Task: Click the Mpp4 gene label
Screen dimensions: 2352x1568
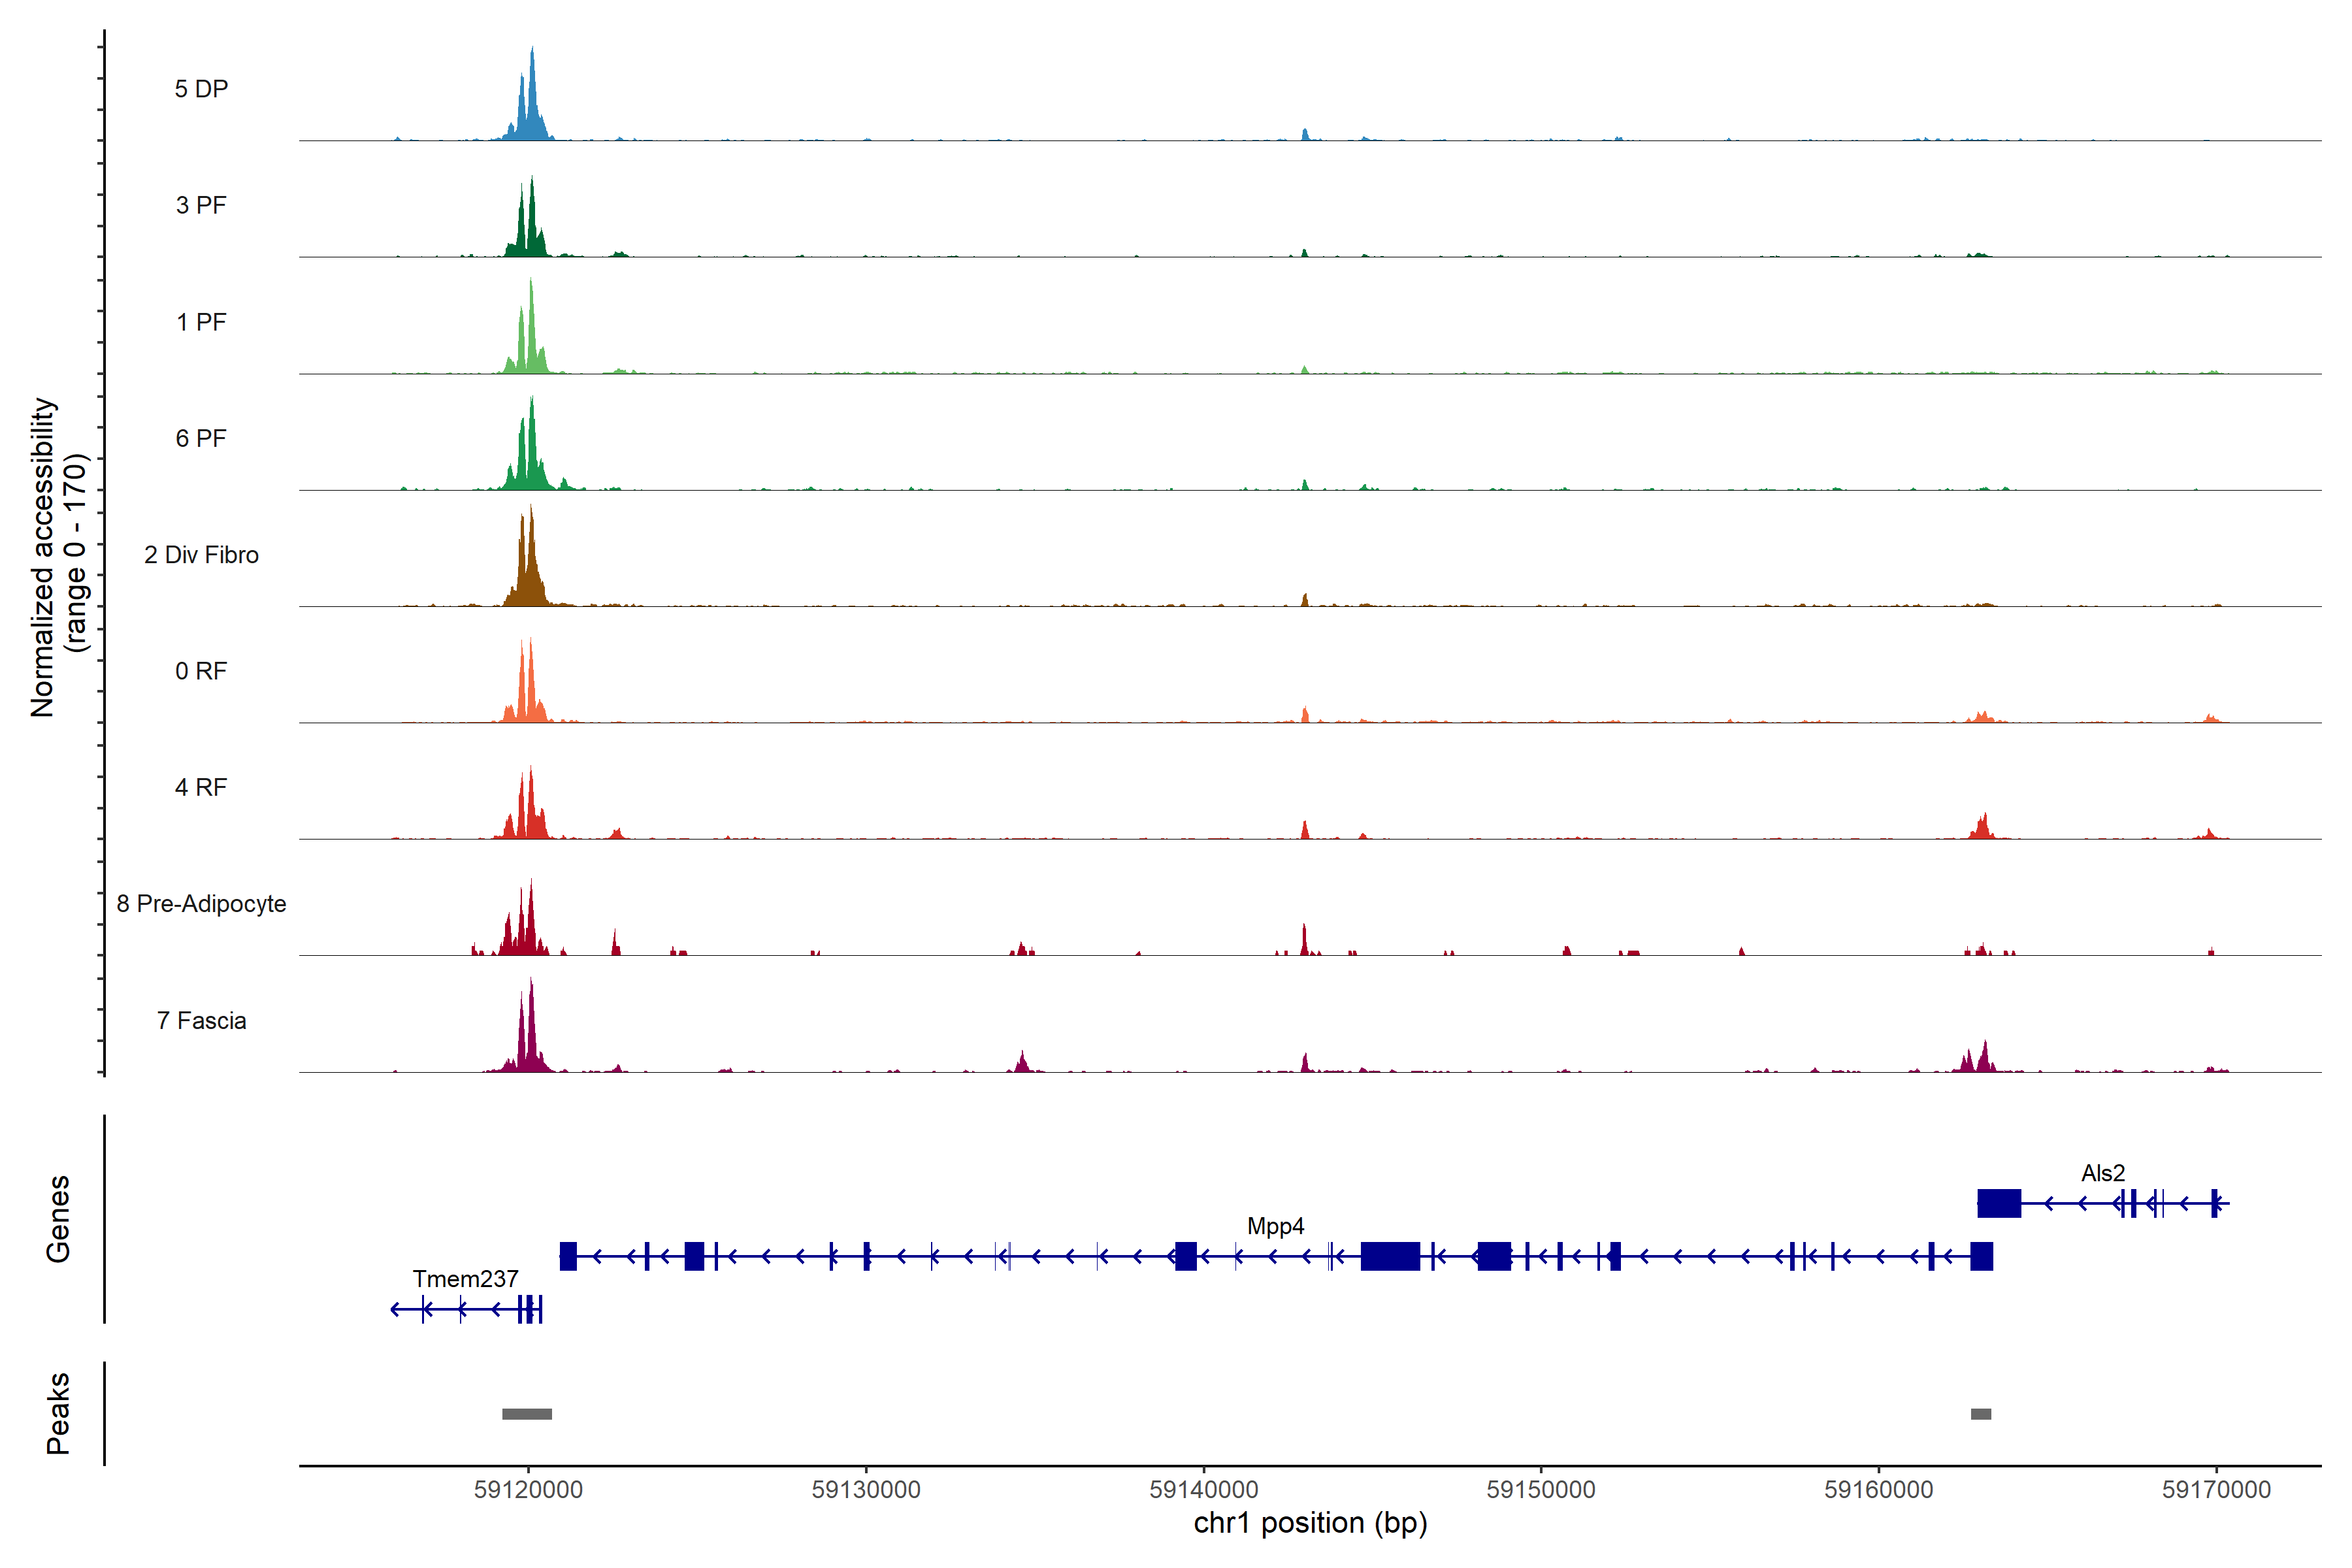Action: tap(1275, 1226)
